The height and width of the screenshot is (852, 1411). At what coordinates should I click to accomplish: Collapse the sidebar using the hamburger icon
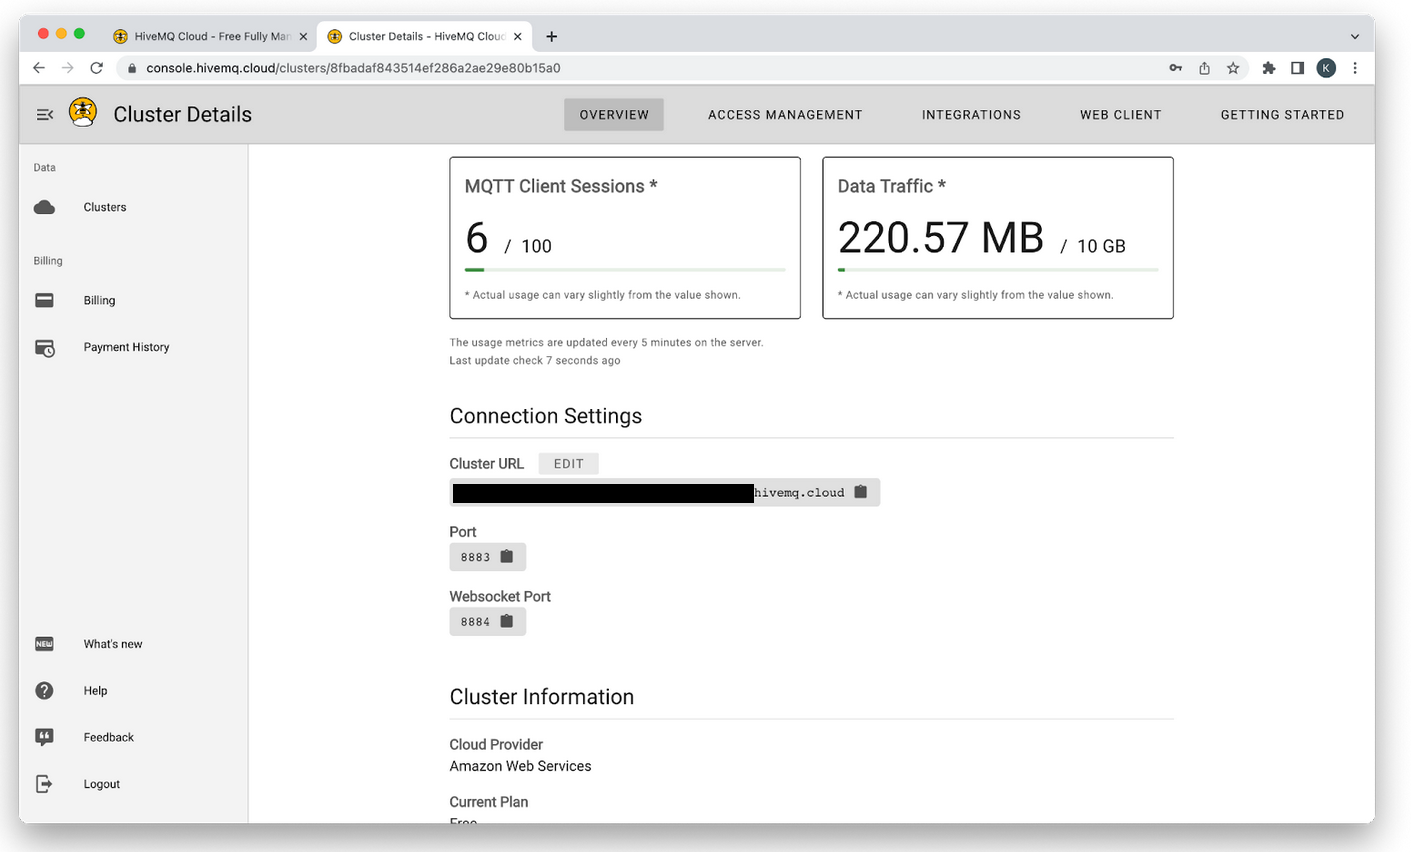coord(44,114)
